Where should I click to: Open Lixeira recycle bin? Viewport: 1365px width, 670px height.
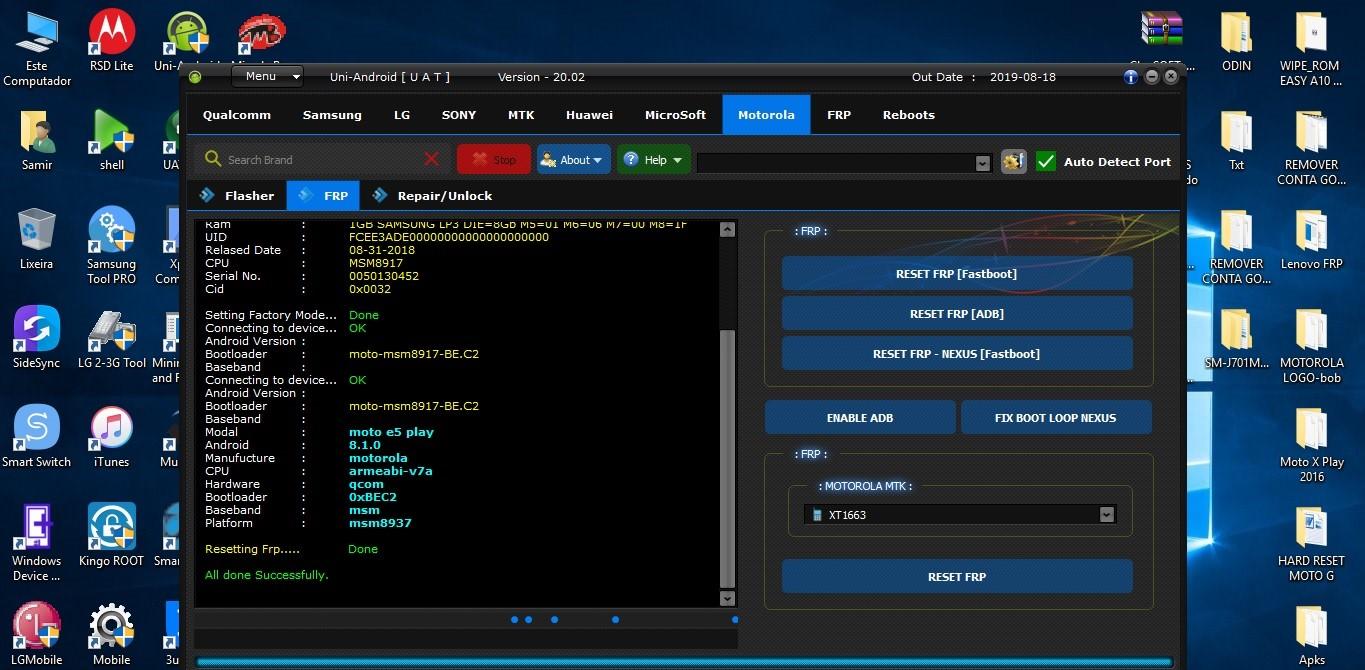pos(37,239)
